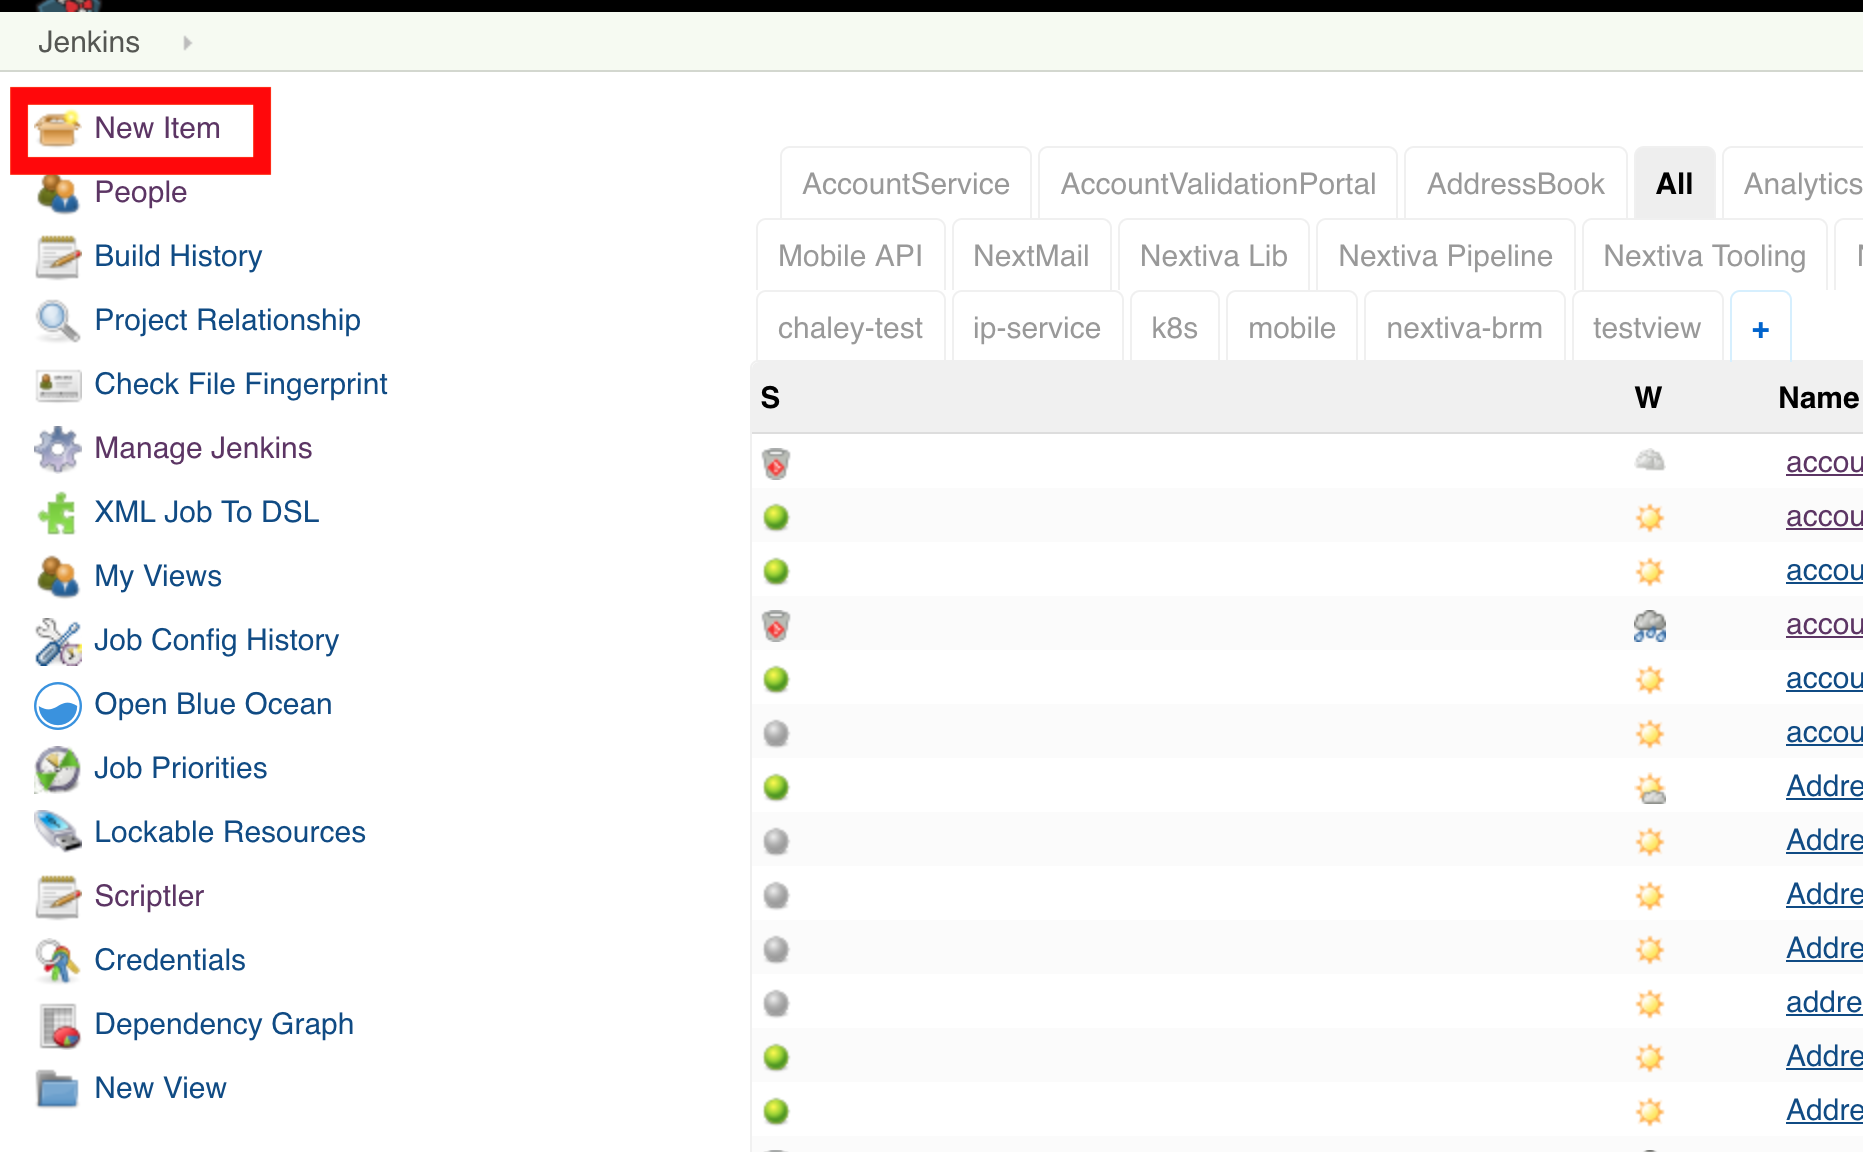Open the Nextiva Lib view tab
The height and width of the screenshot is (1152, 1863).
(1213, 256)
